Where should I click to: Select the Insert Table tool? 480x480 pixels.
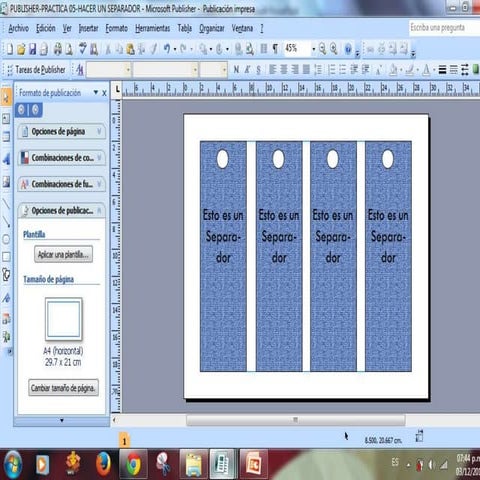tap(6, 137)
